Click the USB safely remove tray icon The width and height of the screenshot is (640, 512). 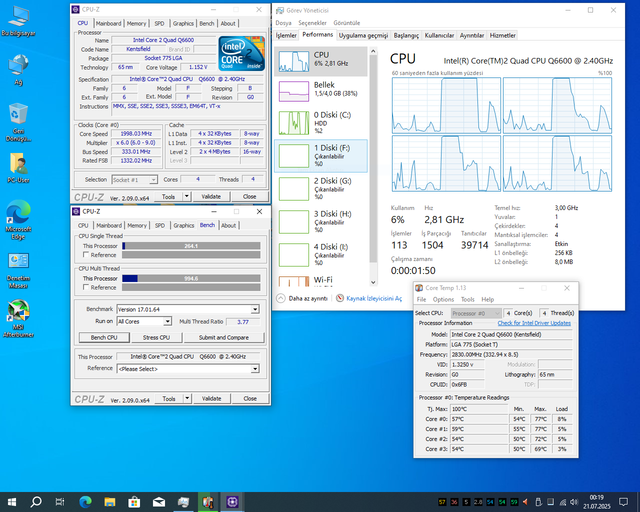click(538, 502)
